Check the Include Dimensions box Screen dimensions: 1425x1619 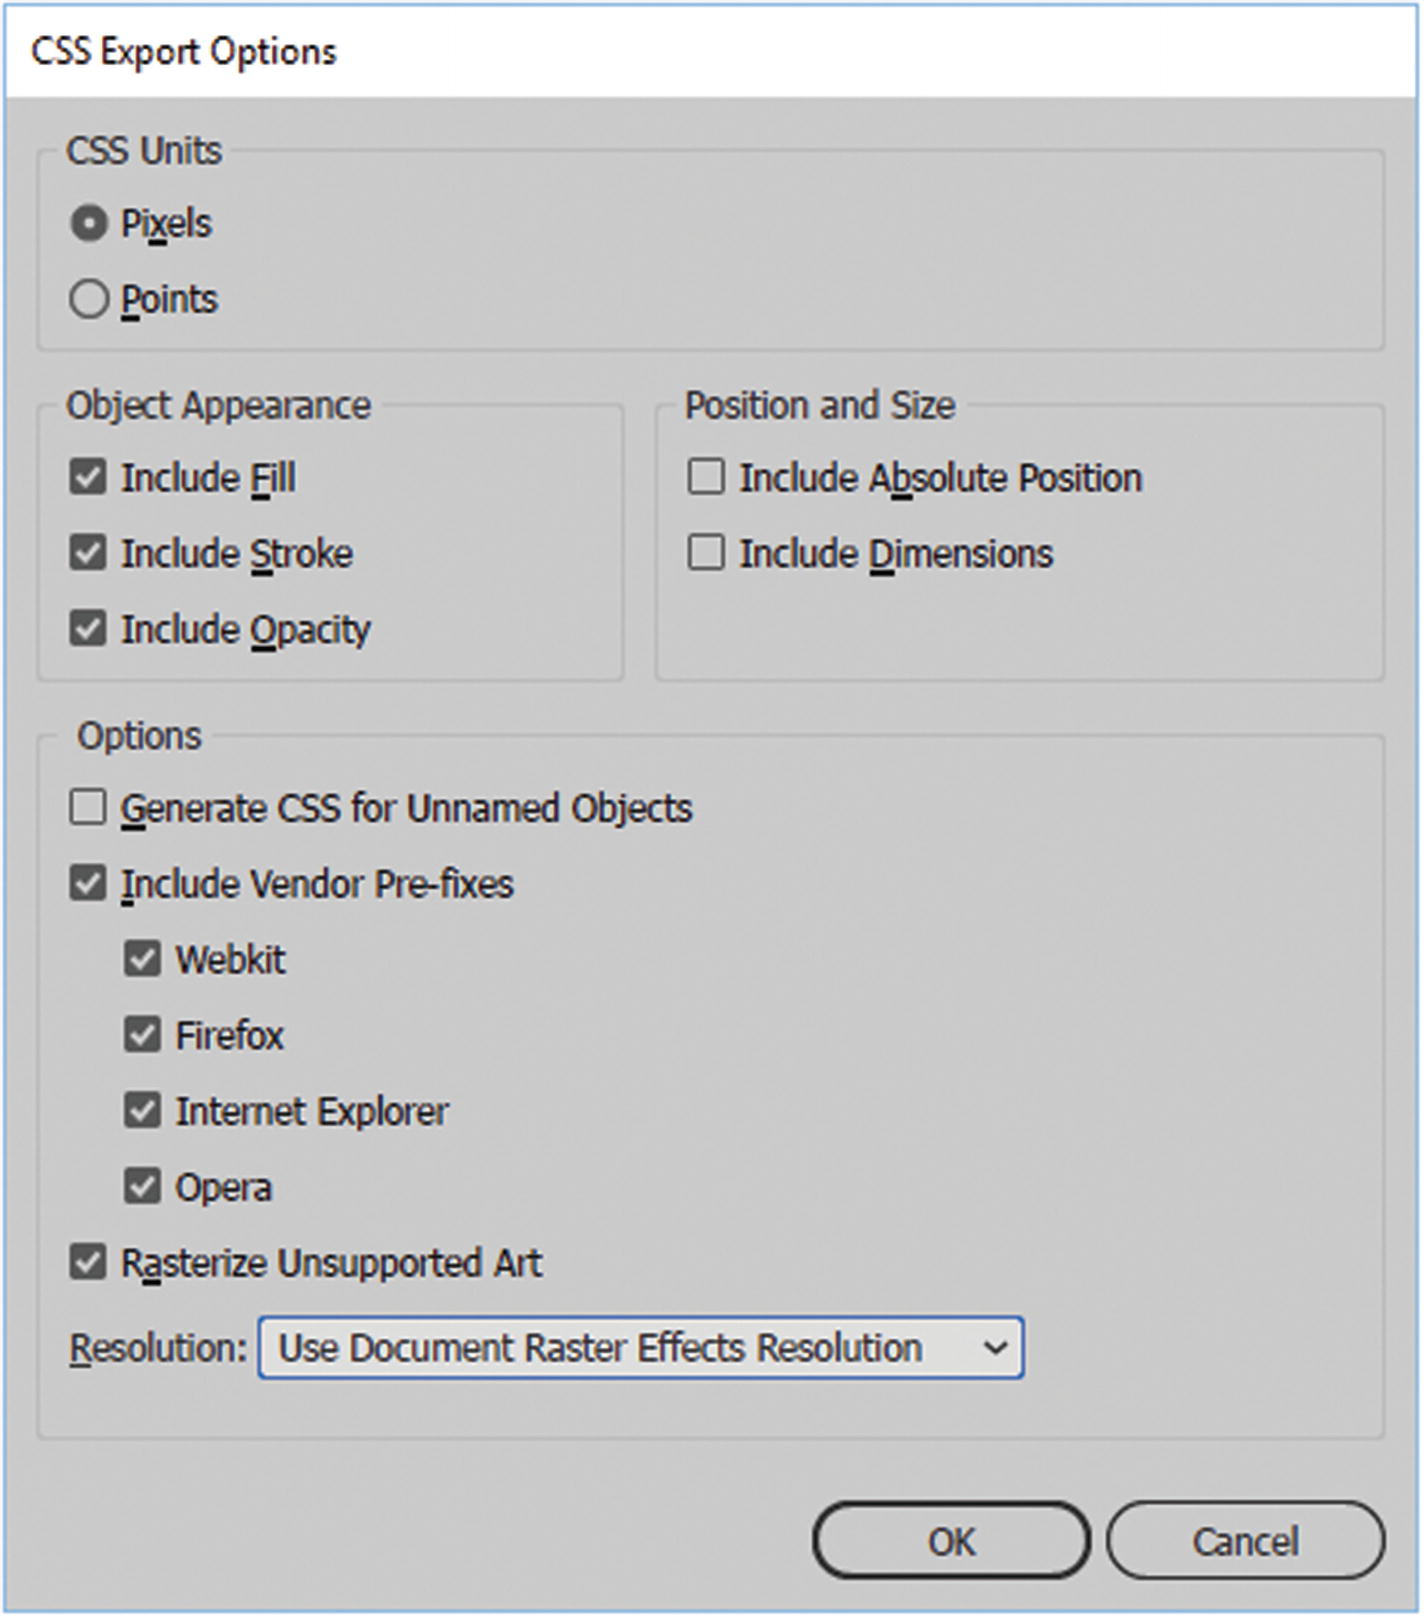pyautogui.click(x=706, y=553)
